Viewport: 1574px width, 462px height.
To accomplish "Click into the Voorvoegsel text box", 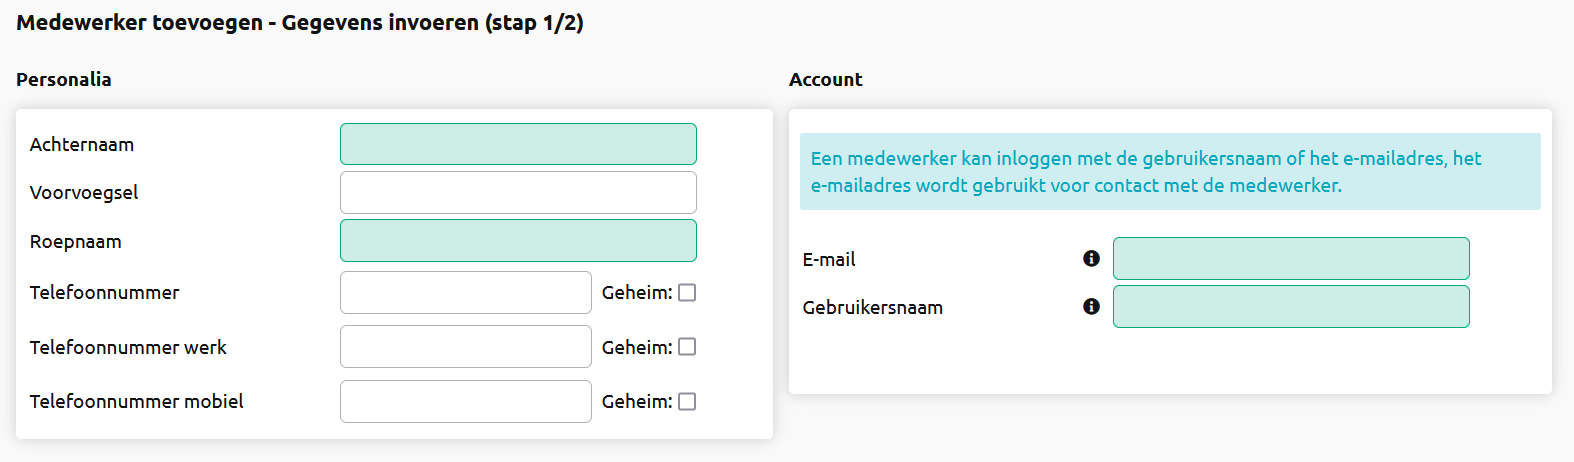I will coord(518,192).
